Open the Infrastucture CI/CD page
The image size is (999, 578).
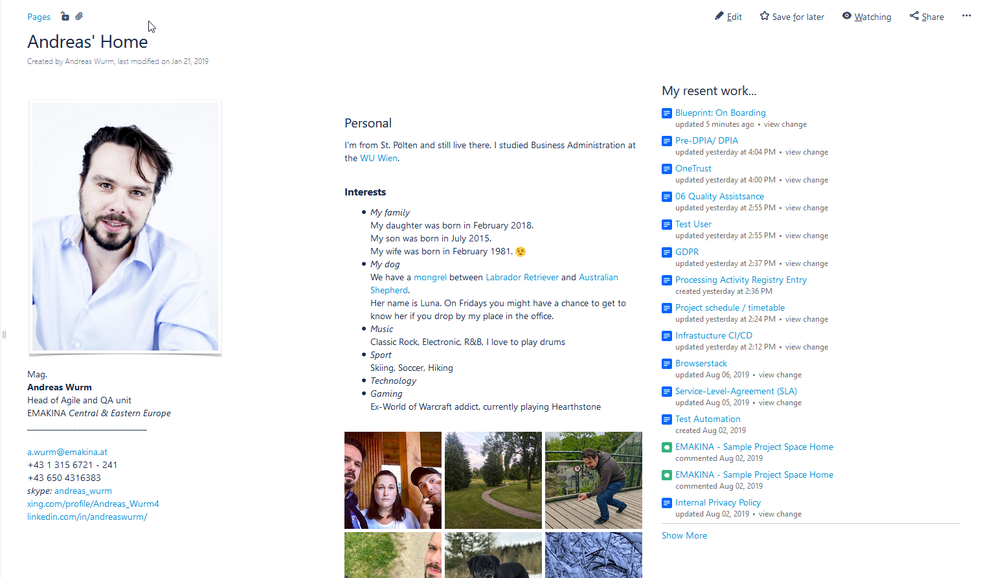coord(714,335)
